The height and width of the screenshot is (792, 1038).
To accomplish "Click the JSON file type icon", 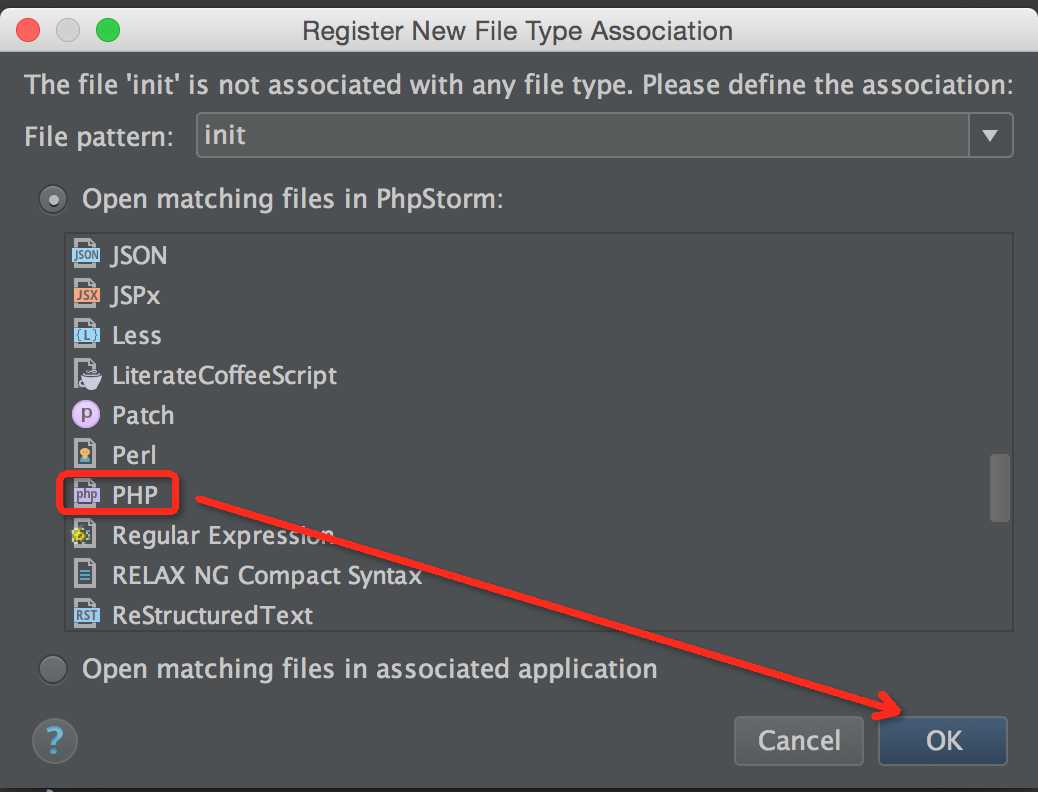I will pyautogui.click(x=87, y=255).
